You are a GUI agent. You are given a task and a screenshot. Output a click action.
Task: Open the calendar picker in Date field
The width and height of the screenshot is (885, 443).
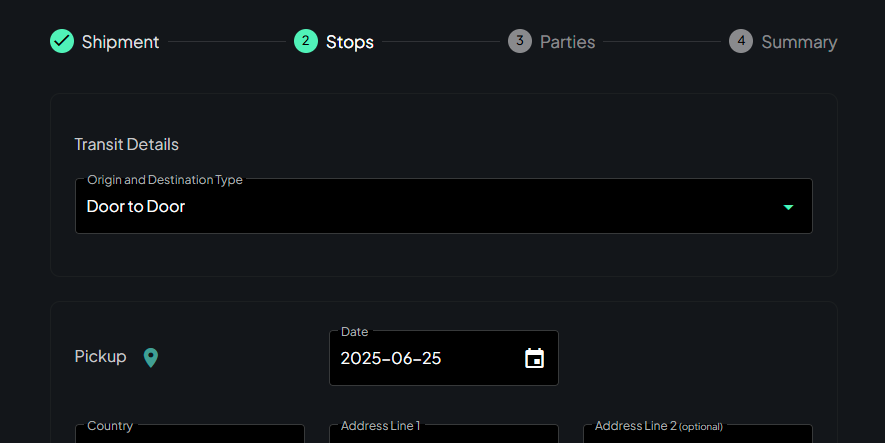535,358
